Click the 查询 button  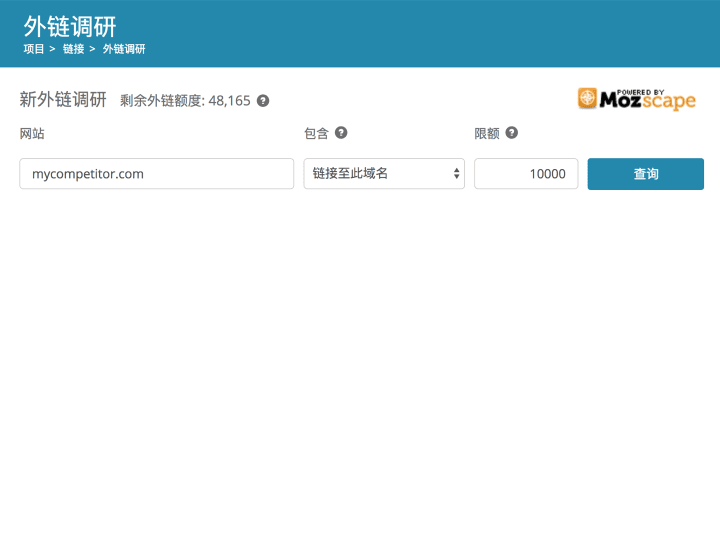click(x=646, y=174)
